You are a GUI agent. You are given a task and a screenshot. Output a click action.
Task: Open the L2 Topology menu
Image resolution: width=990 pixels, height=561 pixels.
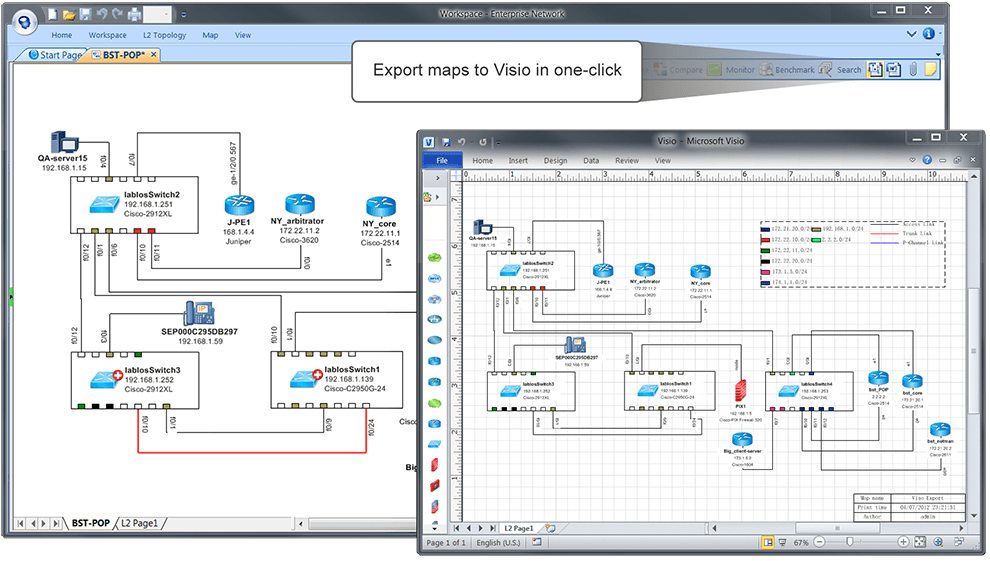point(164,35)
